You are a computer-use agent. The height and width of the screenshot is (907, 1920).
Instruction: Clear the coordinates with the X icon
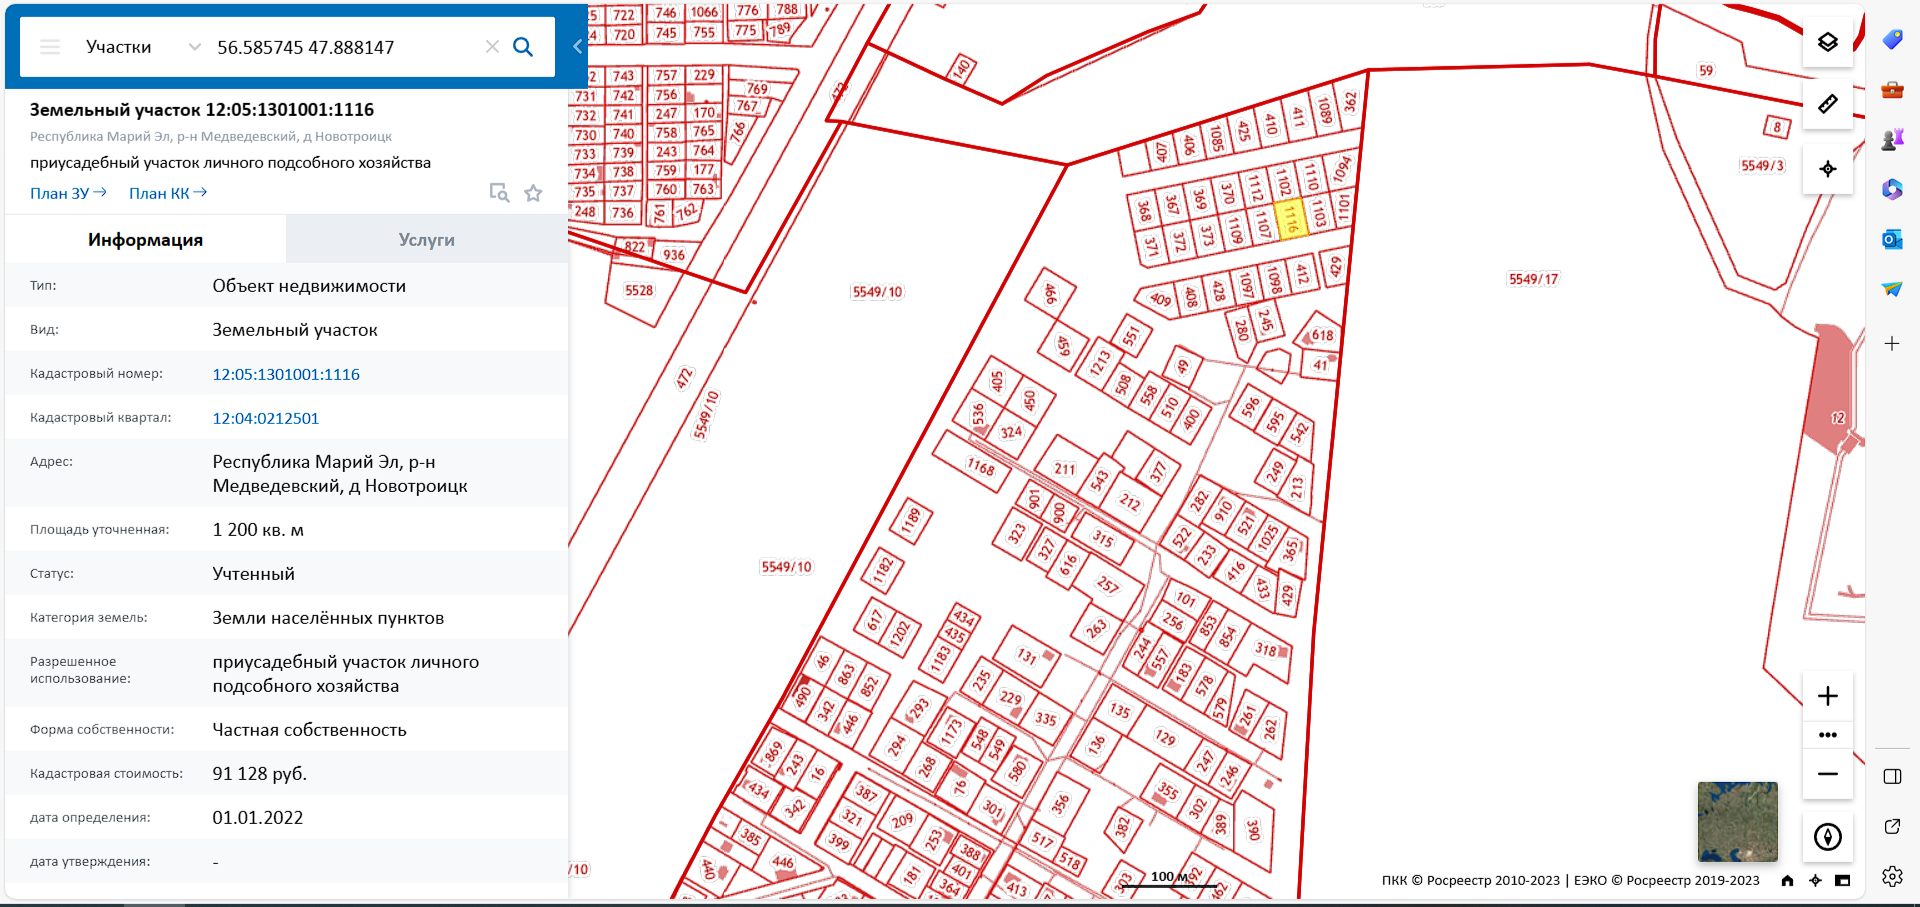[492, 47]
